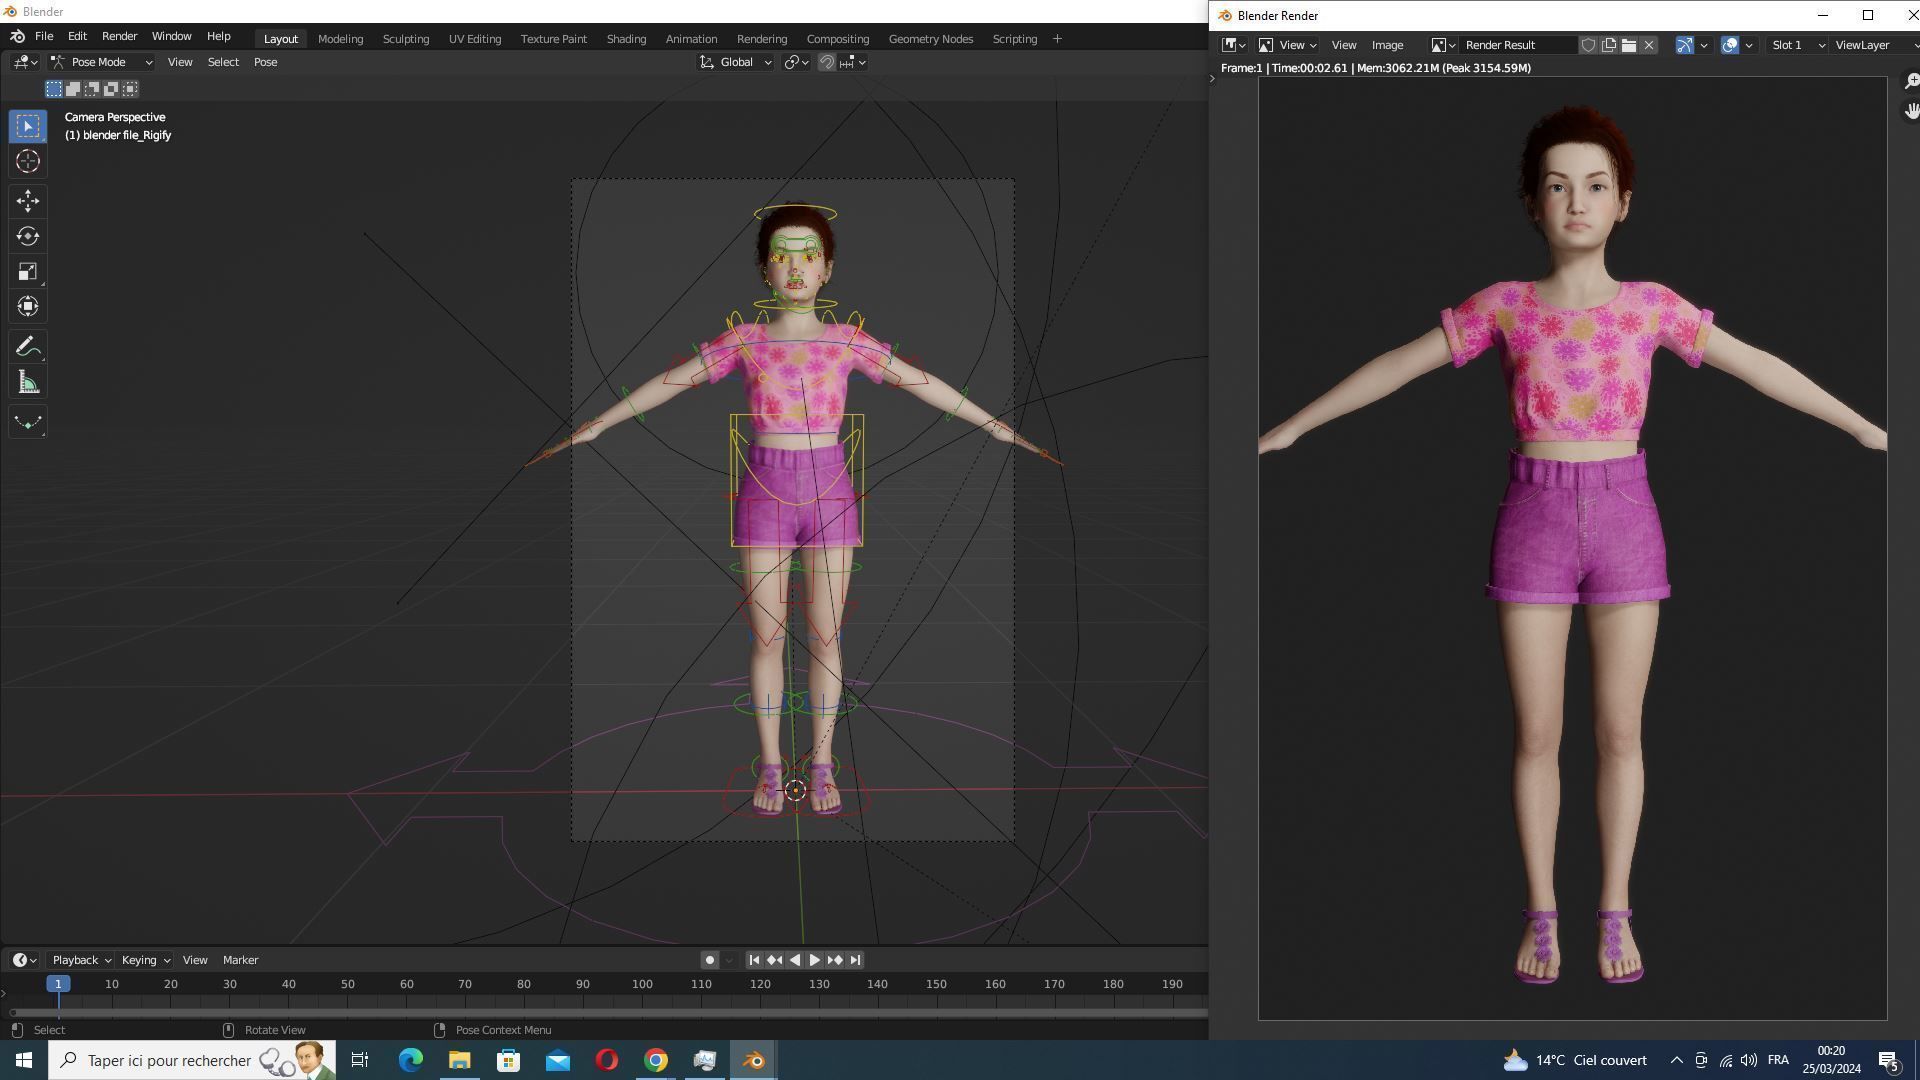Image resolution: width=1920 pixels, height=1080 pixels.
Task: Open the Pose menu in viewport header
Action: tap(265, 62)
